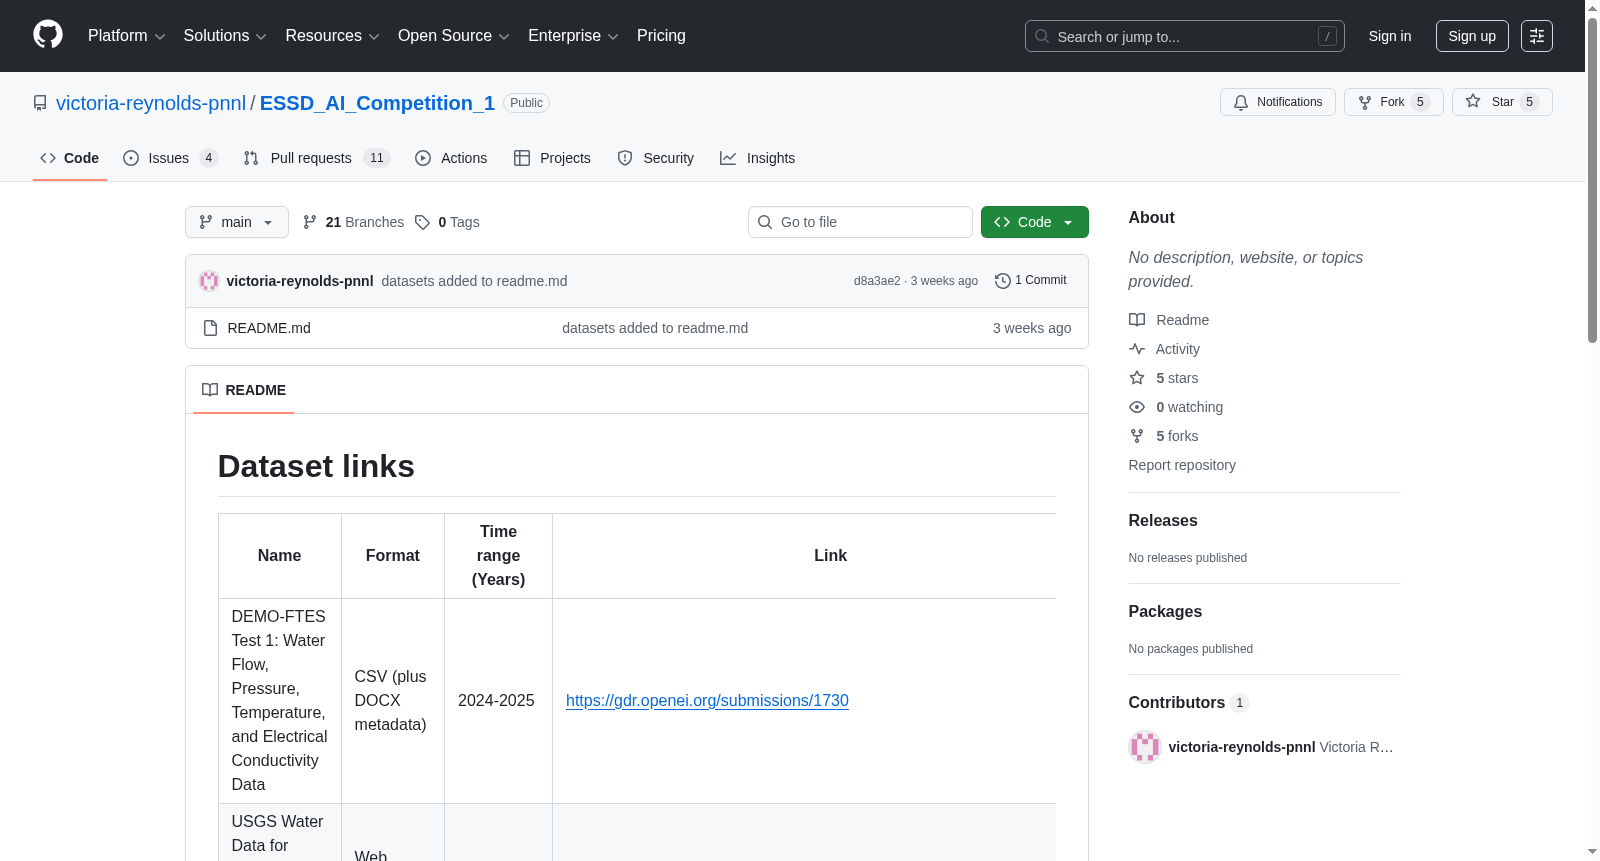Click the Public visibility badge
The width and height of the screenshot is (1600, 861).
[x=526, y=103]
